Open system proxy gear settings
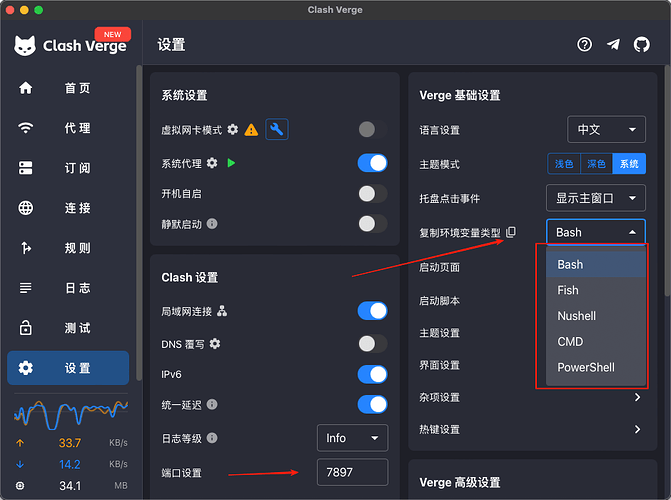Image resolution: width=671 pixels, height=500 pixels. coord(212,163)
